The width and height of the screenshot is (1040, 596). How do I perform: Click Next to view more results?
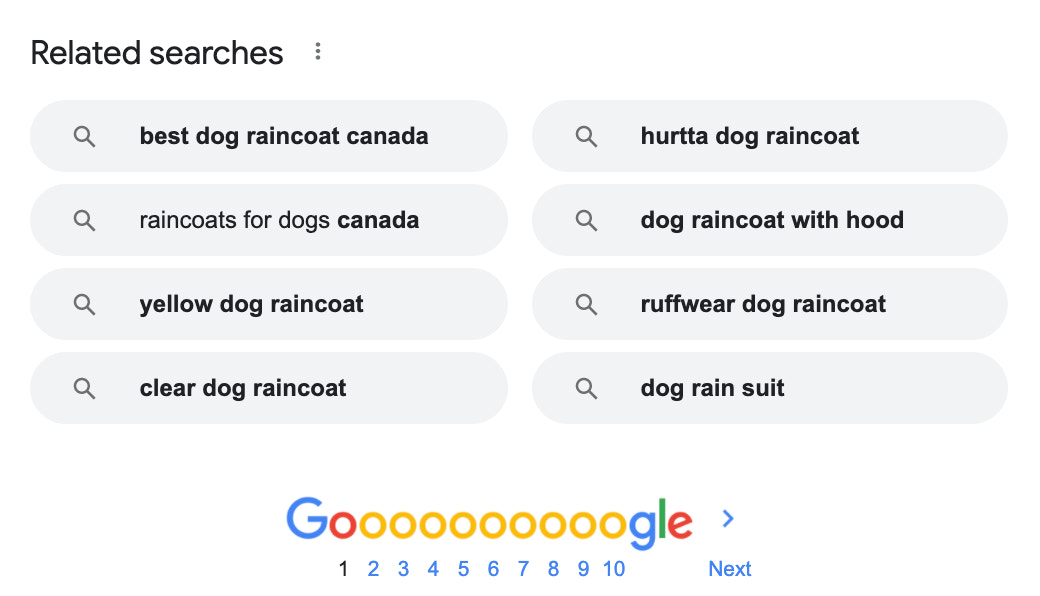point(730,568)
